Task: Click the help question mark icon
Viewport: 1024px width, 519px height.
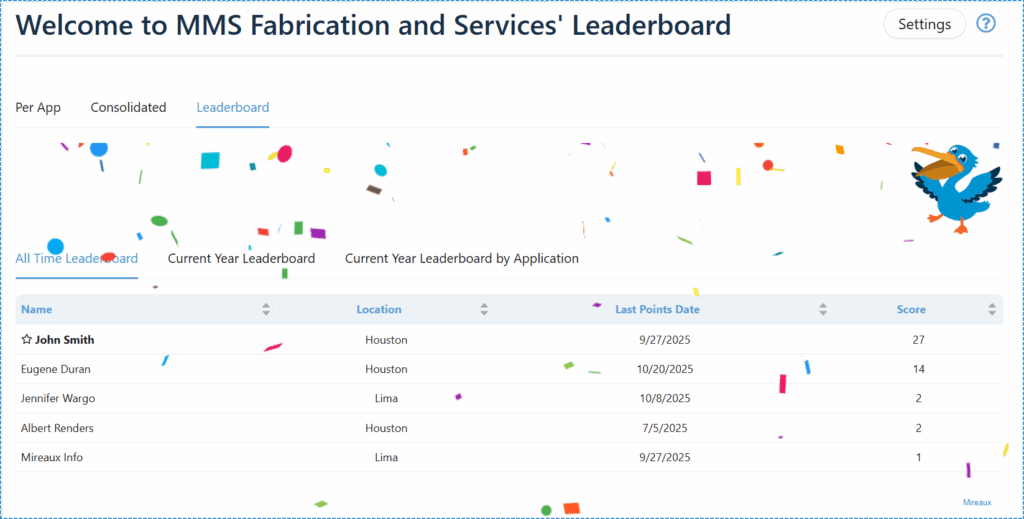Action: 986,24
